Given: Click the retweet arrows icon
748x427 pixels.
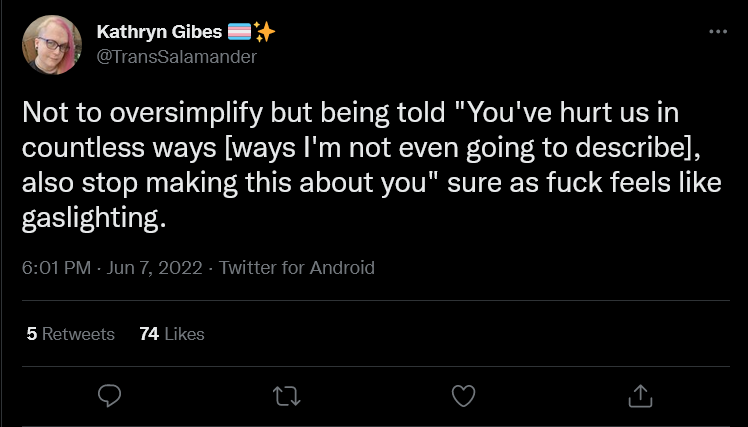Looking at the screenshot, I should coord(286,396).
